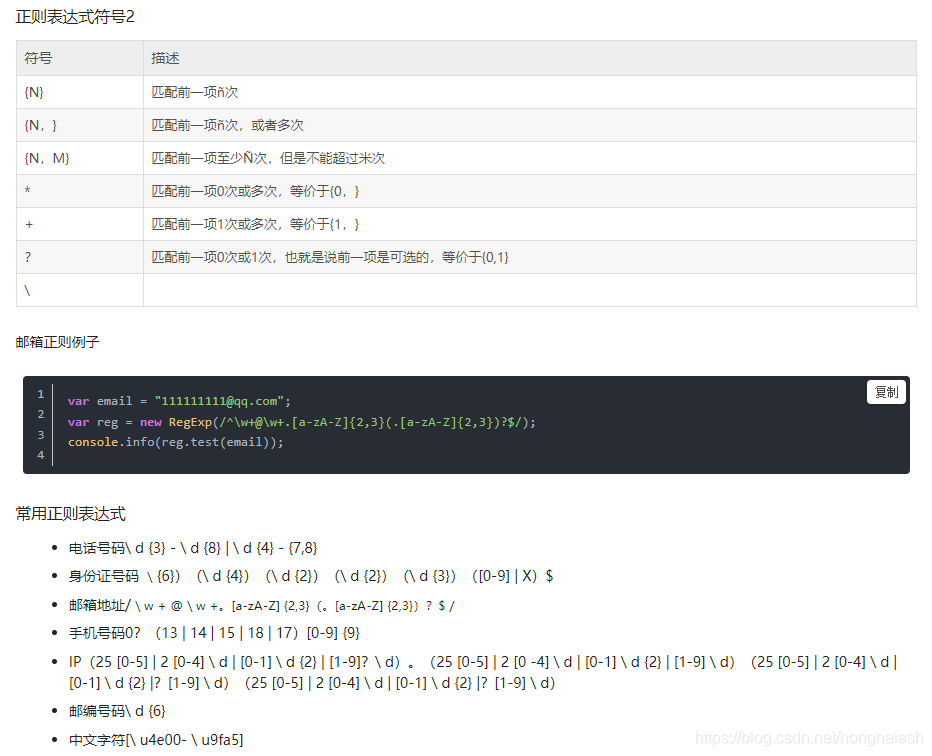Click the plus sign symbol cell
The width and height of the screenshot is (932, 756).
pos(80,224)
